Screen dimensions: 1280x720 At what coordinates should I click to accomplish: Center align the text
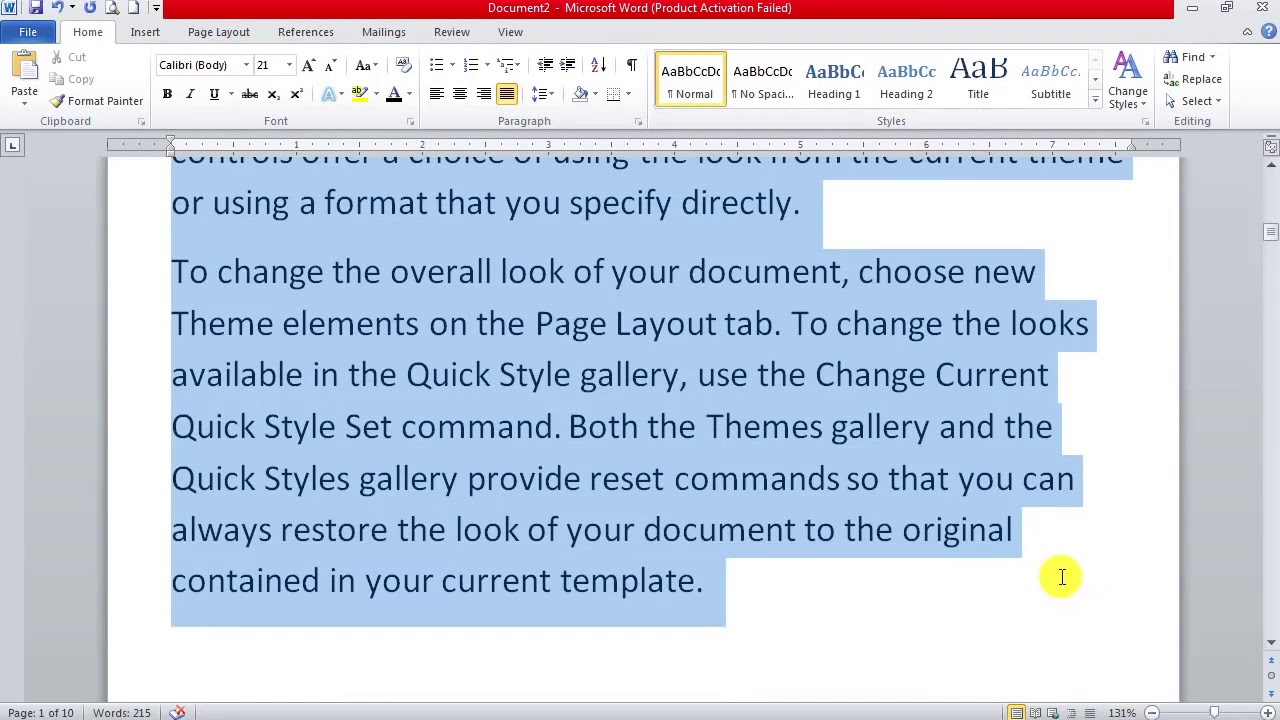pos(459,94)
